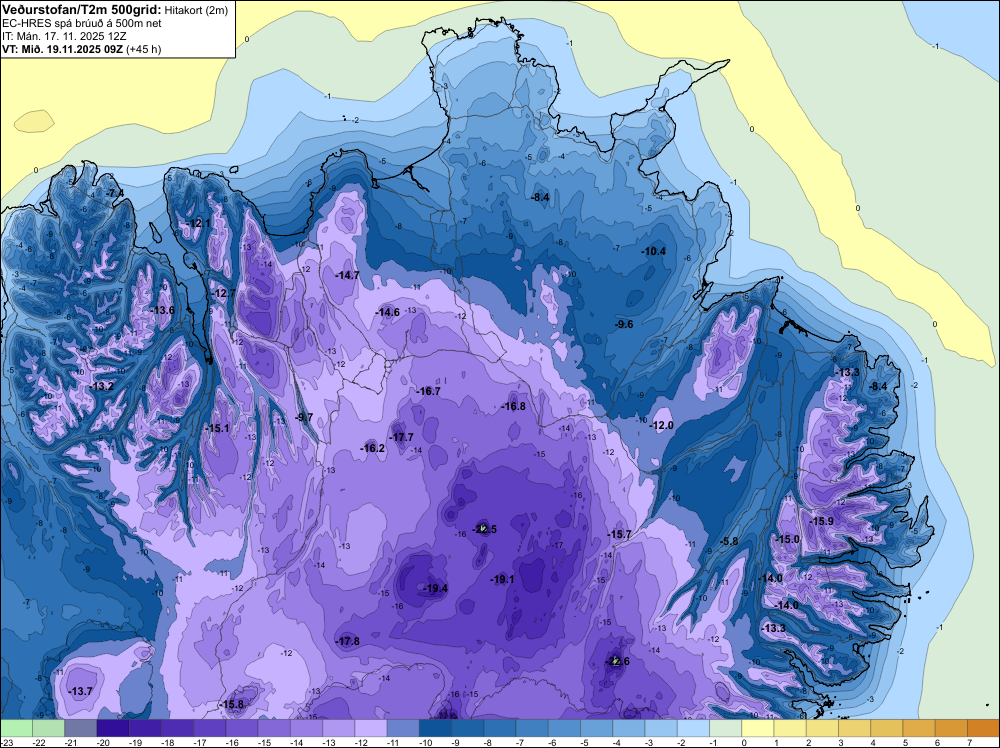The height and width of the screenshot is (748, 1000).
Task: Click the -22.5 temperature reading
Action: [x=484, y=529]
